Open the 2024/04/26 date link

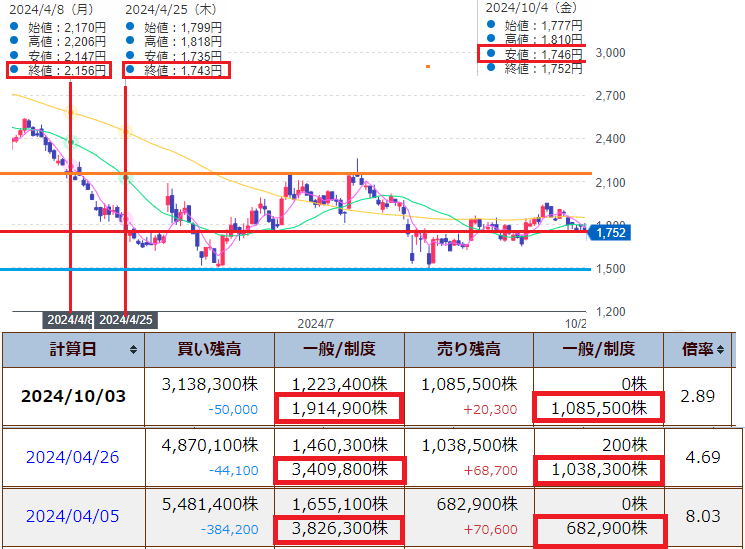tap(73, 457)
